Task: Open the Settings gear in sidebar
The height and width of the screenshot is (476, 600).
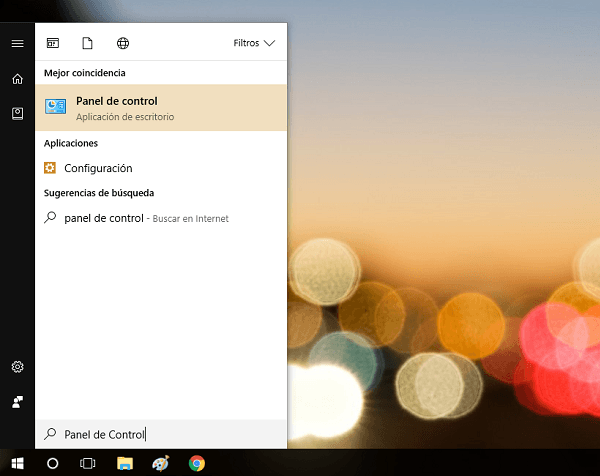Action: coord(17,367)
